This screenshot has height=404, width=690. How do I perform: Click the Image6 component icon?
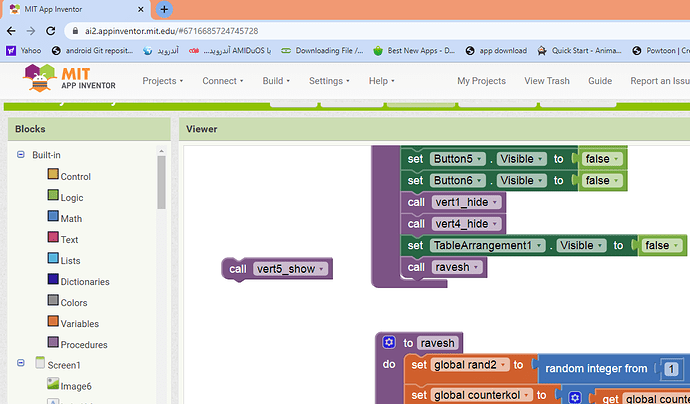[53, 385]
